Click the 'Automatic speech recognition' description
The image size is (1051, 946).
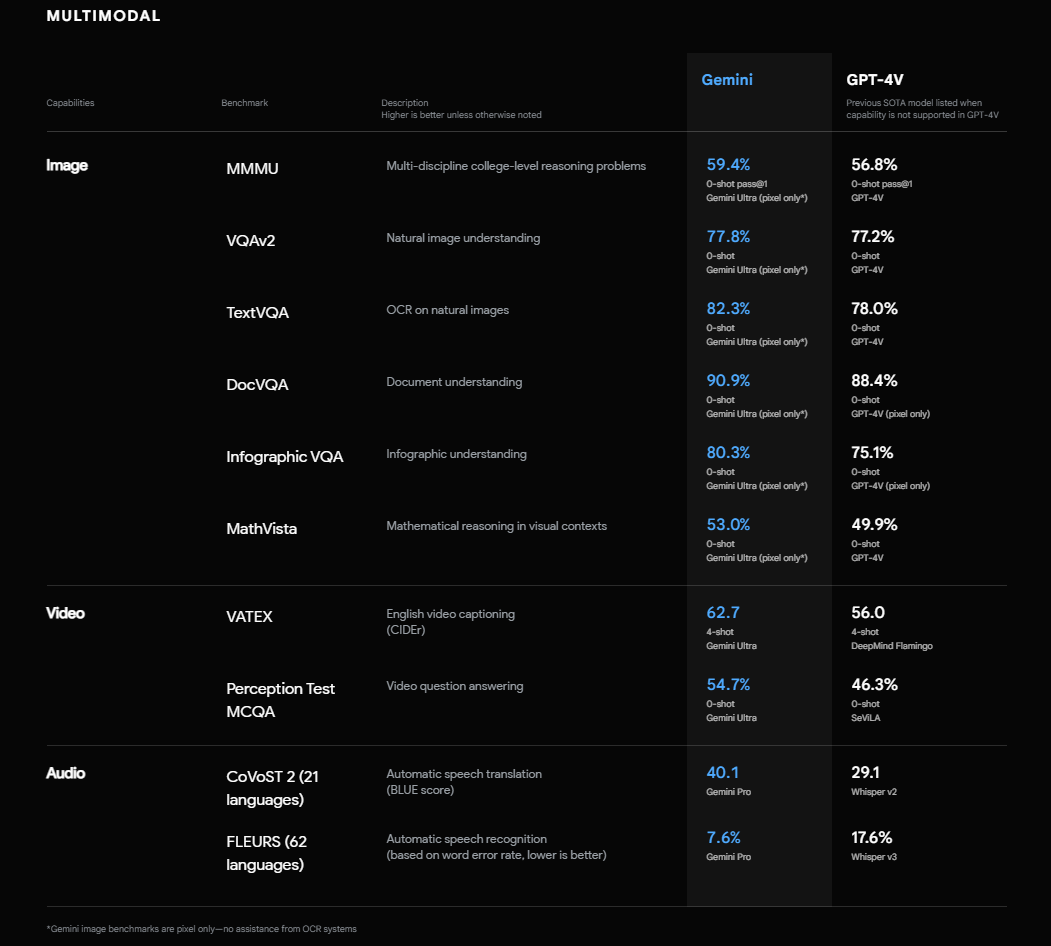[x=467, y=839]
